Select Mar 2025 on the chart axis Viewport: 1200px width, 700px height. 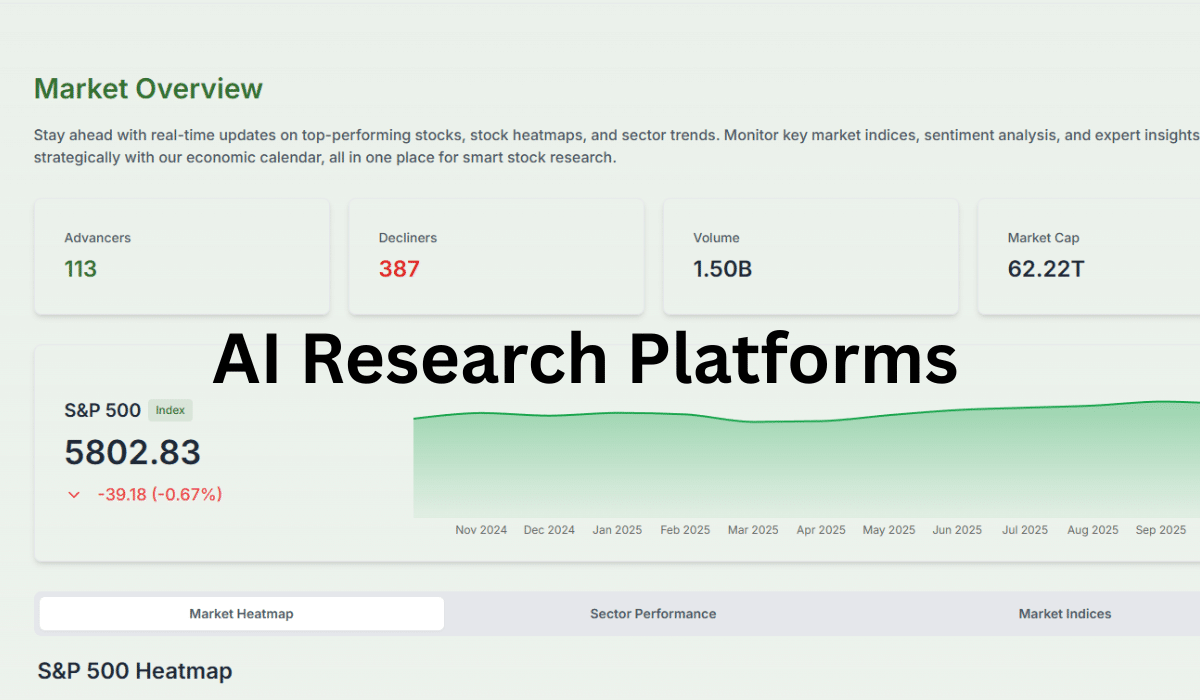753,530
